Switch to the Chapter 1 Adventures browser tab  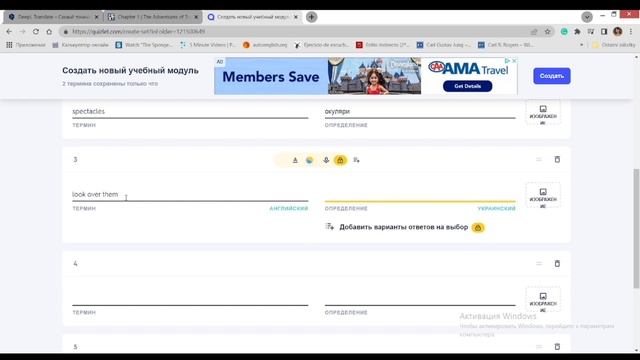[x=153, y=17]
